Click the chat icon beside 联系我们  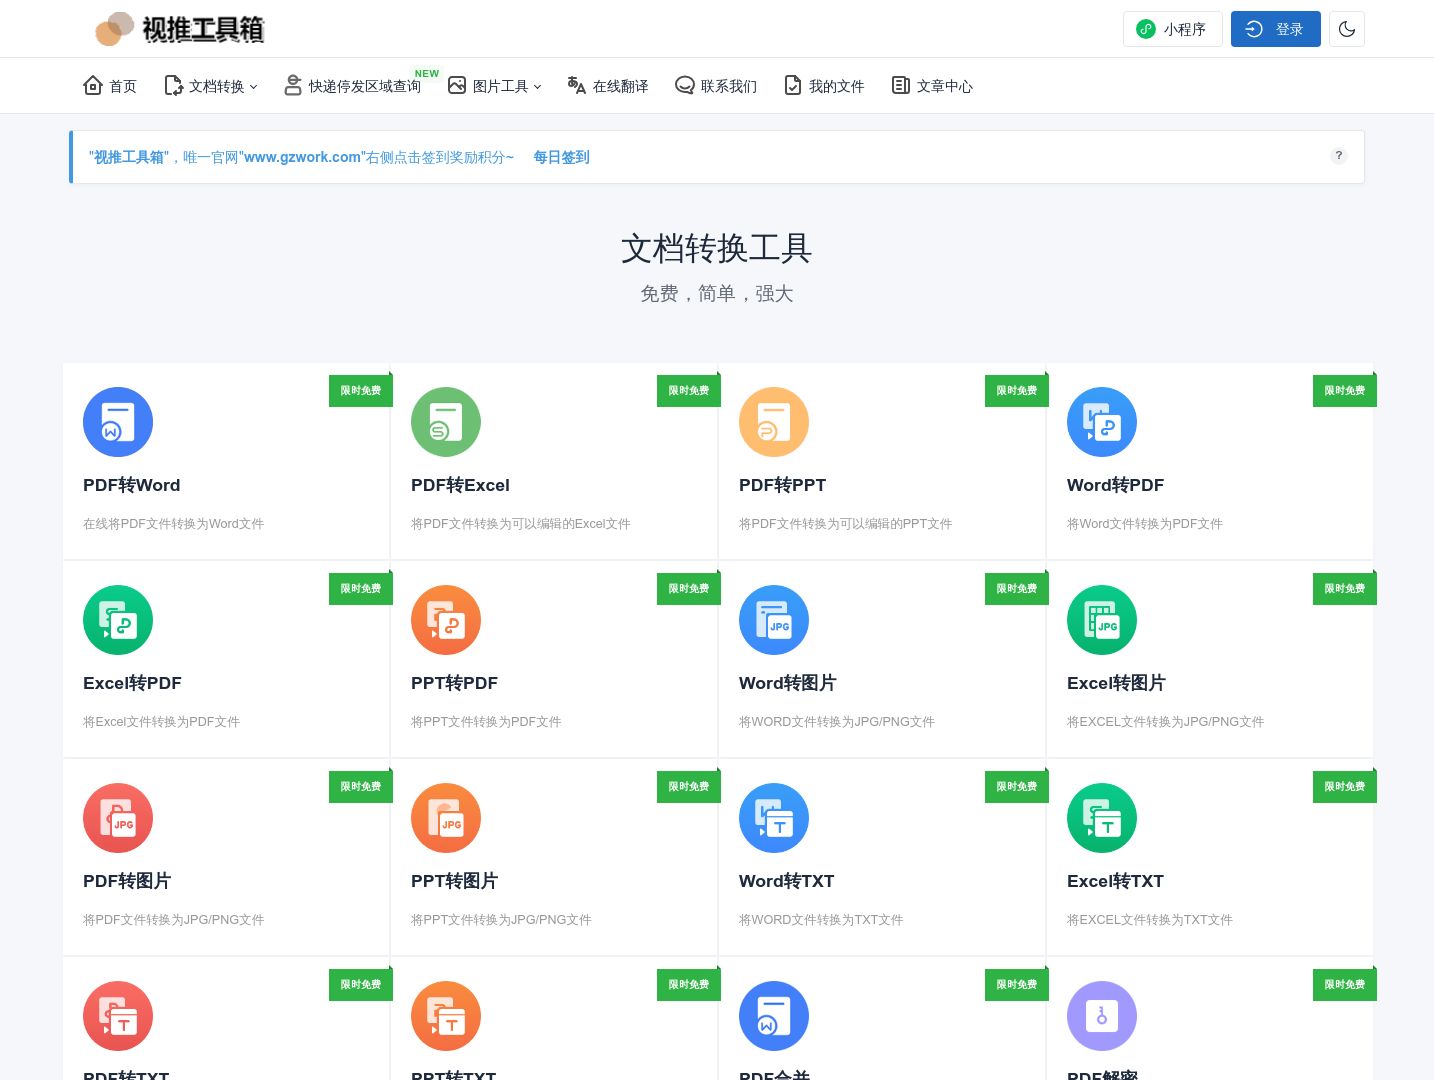[x=684, y=85]
